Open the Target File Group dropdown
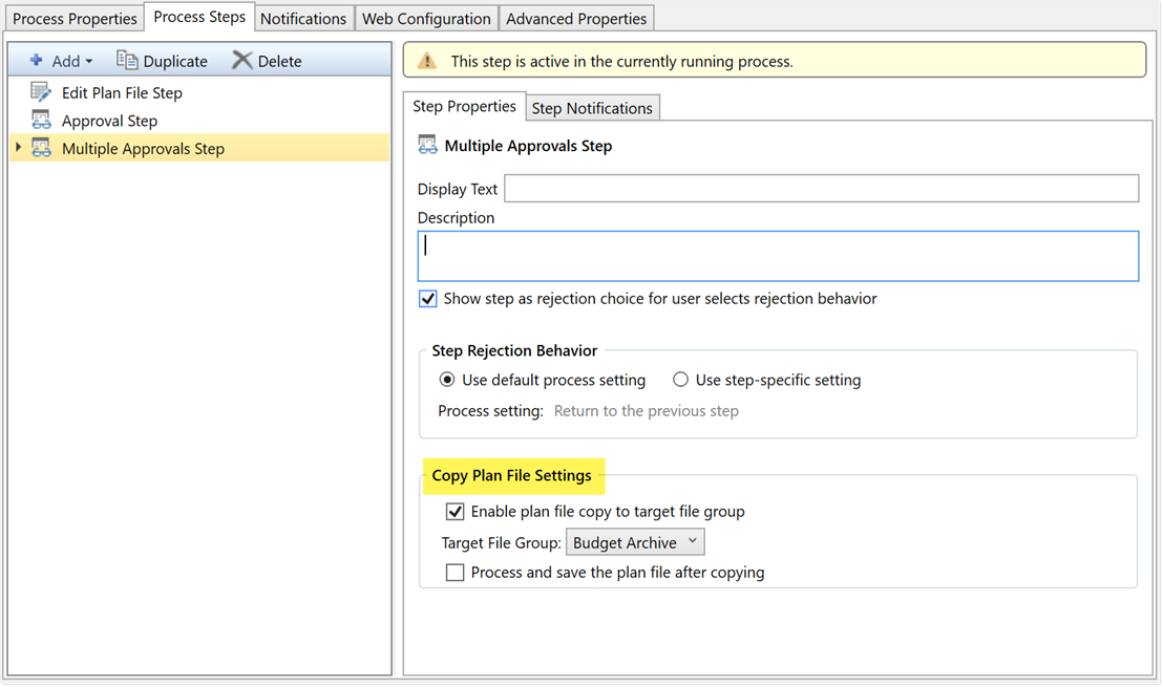1163x687 pixels. click(635, 543)
